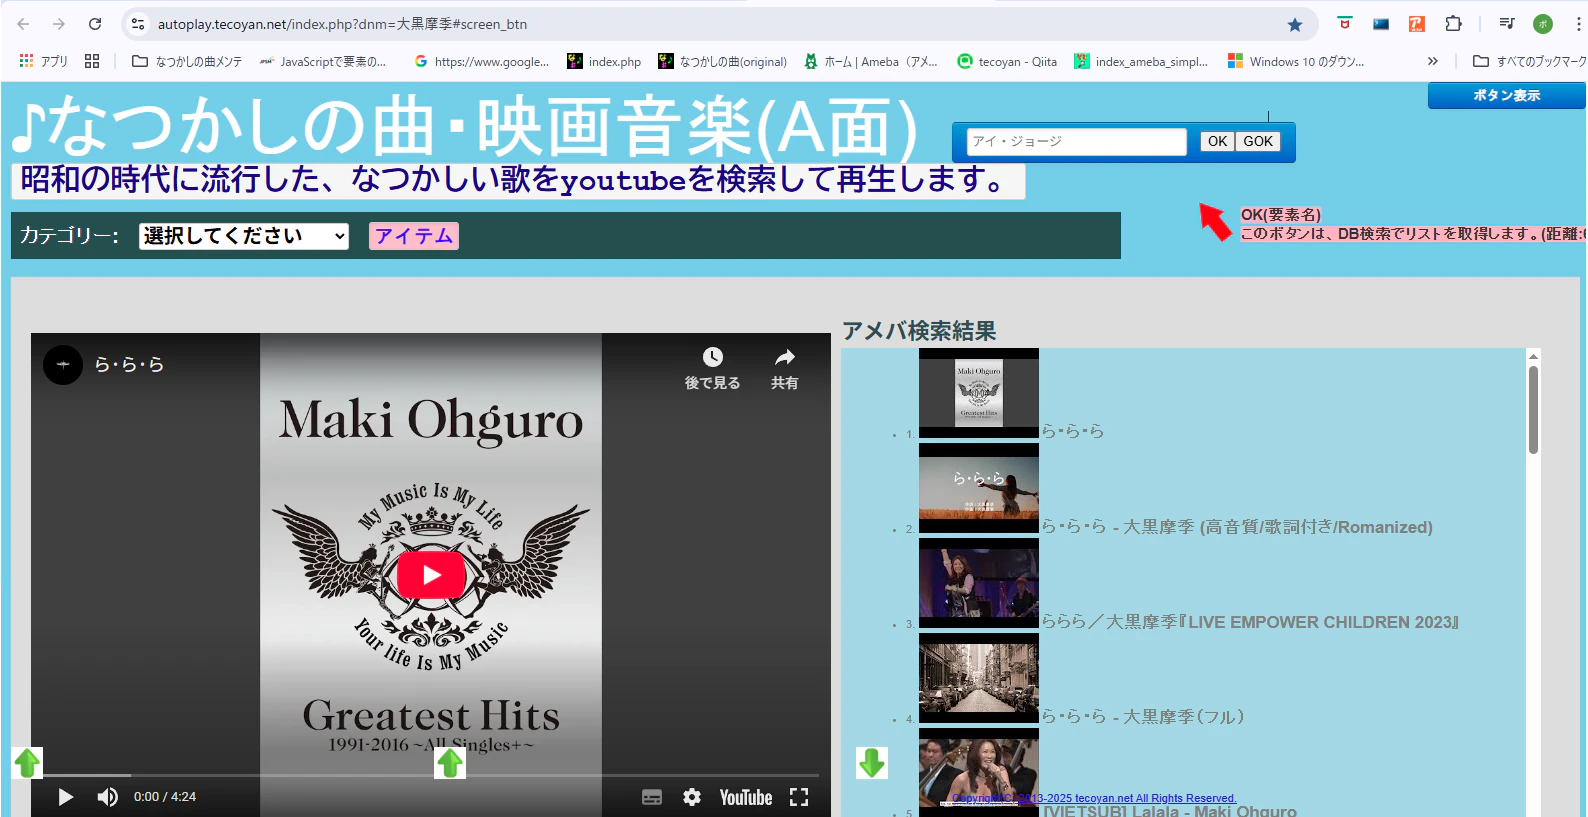Image resolution: width=1588 pixels, height=817 pixels.
Task: Open the index_ameba_simpl bookmark
Action: [1141, 61]
